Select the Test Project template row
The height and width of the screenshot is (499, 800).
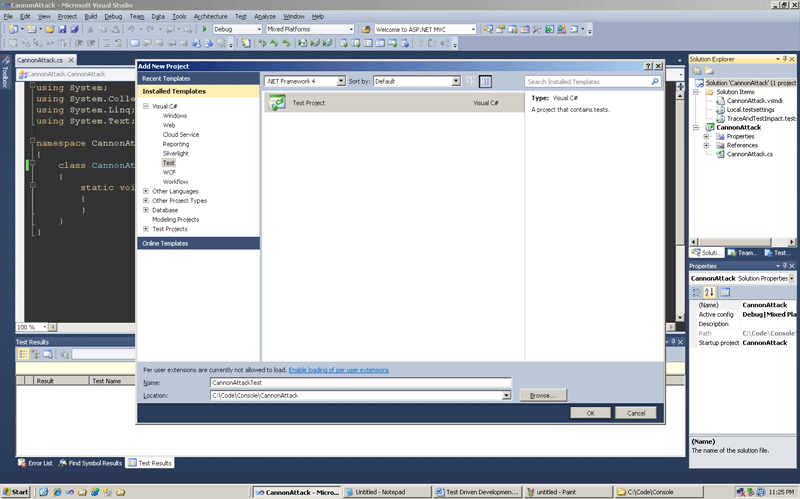pyautogui.click(x=393, y=103)
